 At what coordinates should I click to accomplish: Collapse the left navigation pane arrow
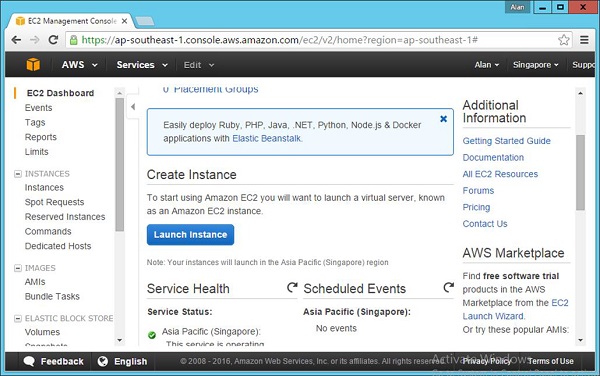[x=133, y=107]
